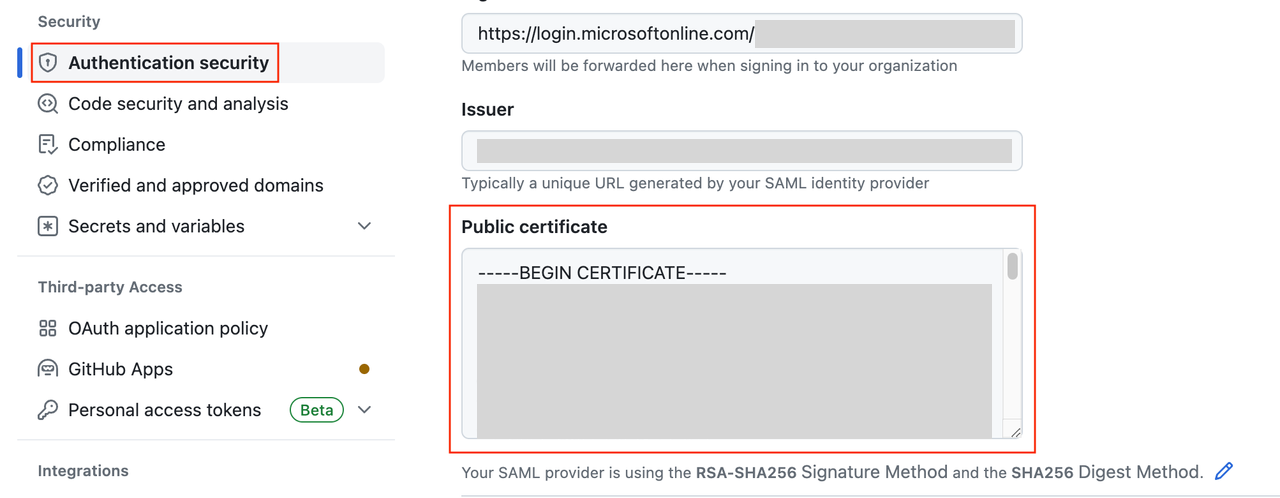Image resolution: width=1280 pixels, height=498 pixels.
Task: Edit signature method with pencil icon
Action: tap(1224, 471)
